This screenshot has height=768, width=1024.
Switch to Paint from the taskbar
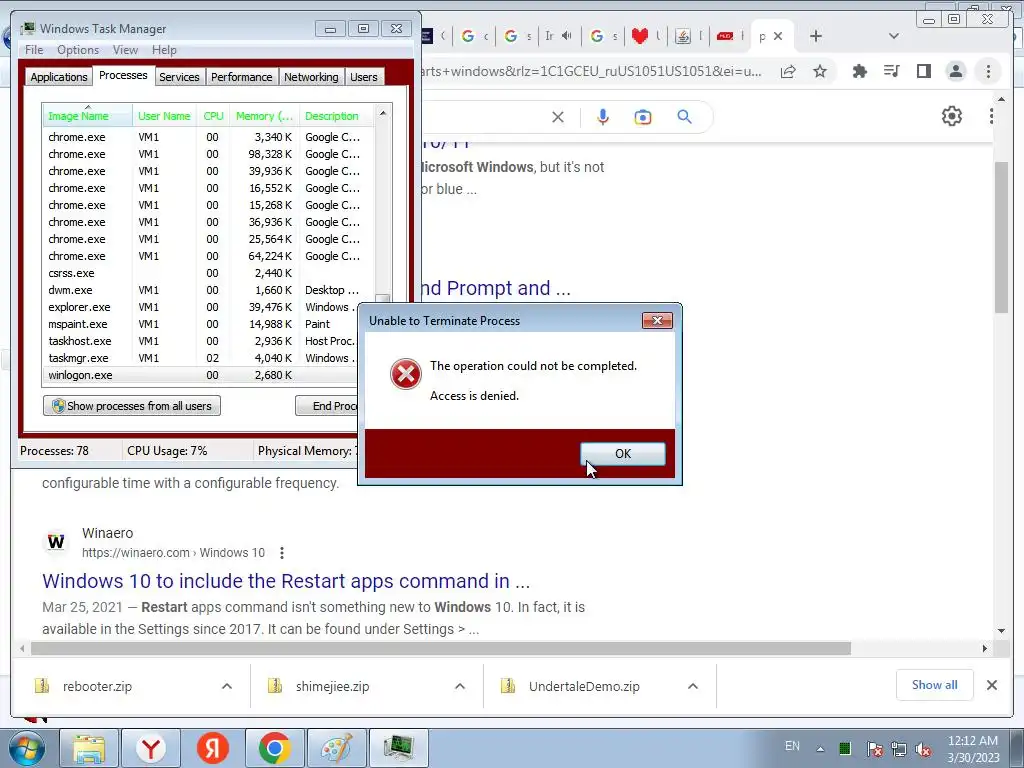tap(336, 748)
